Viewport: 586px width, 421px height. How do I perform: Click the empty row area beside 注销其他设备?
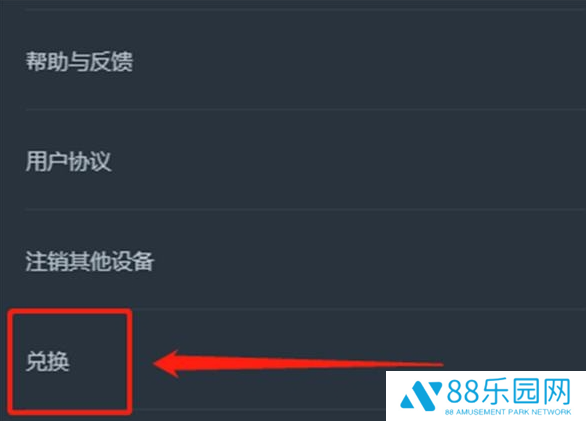(370, 261)
